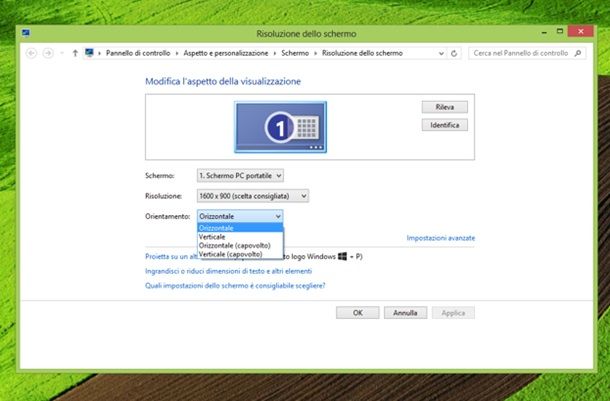Choose Verticale (capovolto) orientation option
Screen dimensions: 610x401
tap(240, 254)
